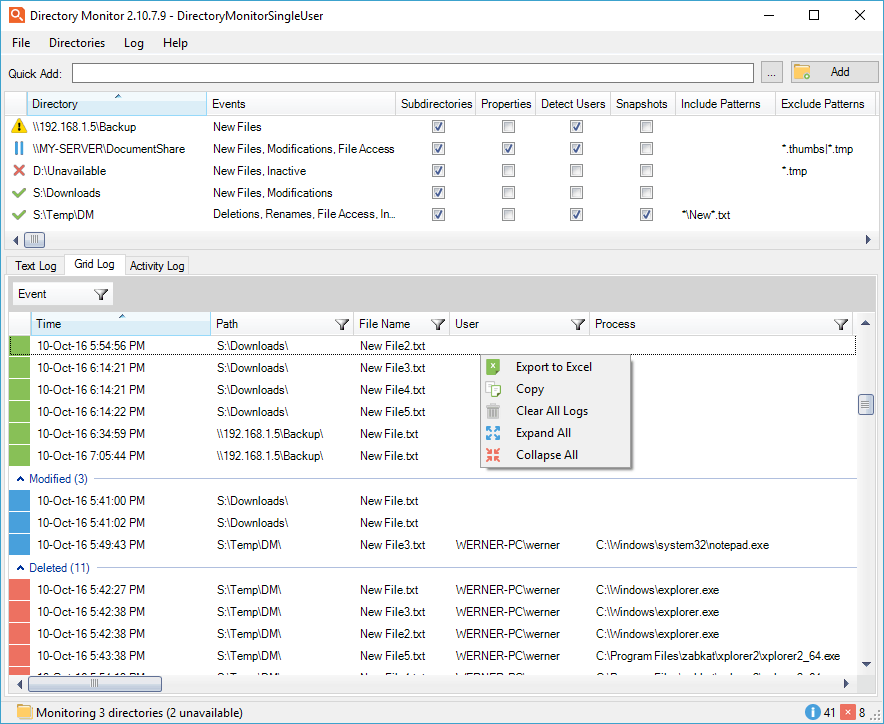Click the blue info icon in status bar
884x724 pixels.
point(812,712)
